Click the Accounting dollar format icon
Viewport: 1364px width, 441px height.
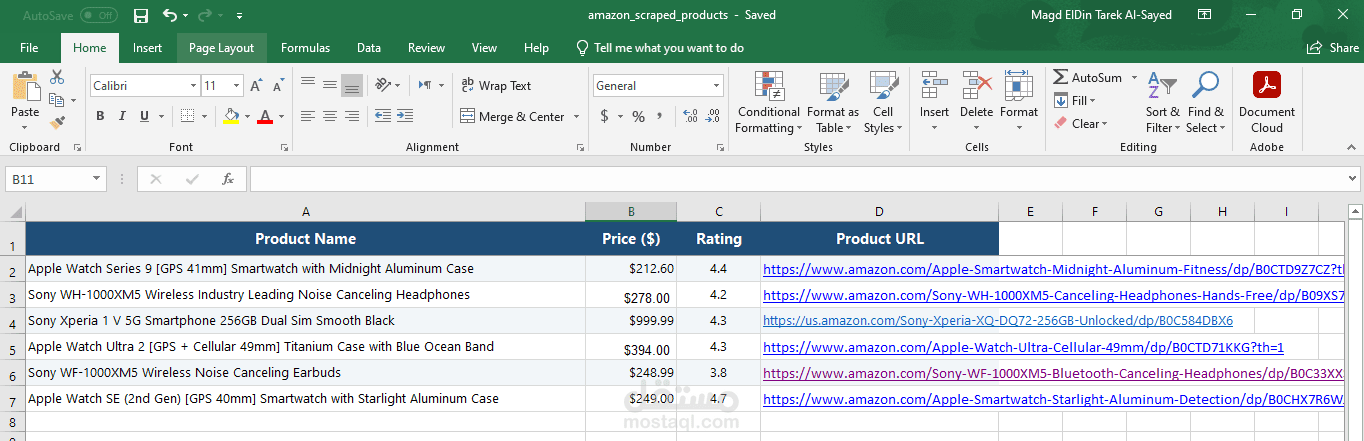pos(604,117)
